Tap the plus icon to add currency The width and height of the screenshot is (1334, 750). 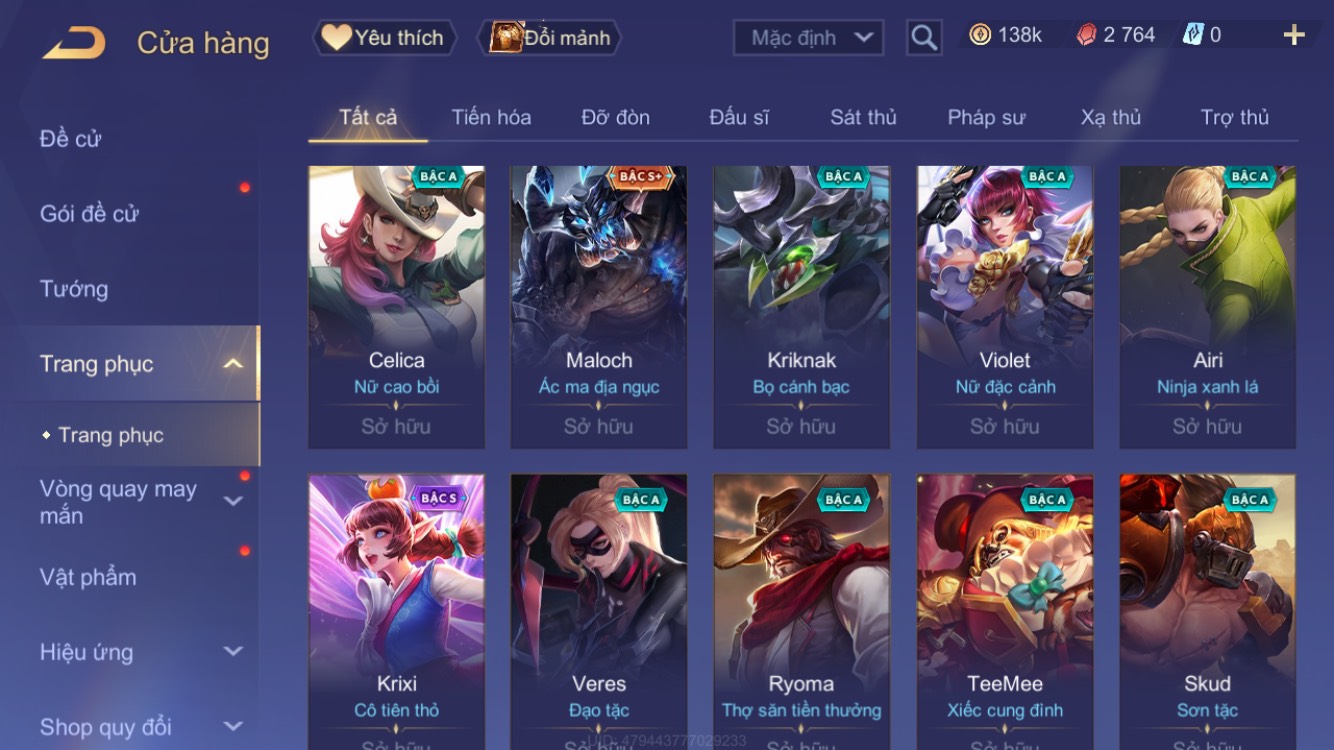(x=1294, y=35)
